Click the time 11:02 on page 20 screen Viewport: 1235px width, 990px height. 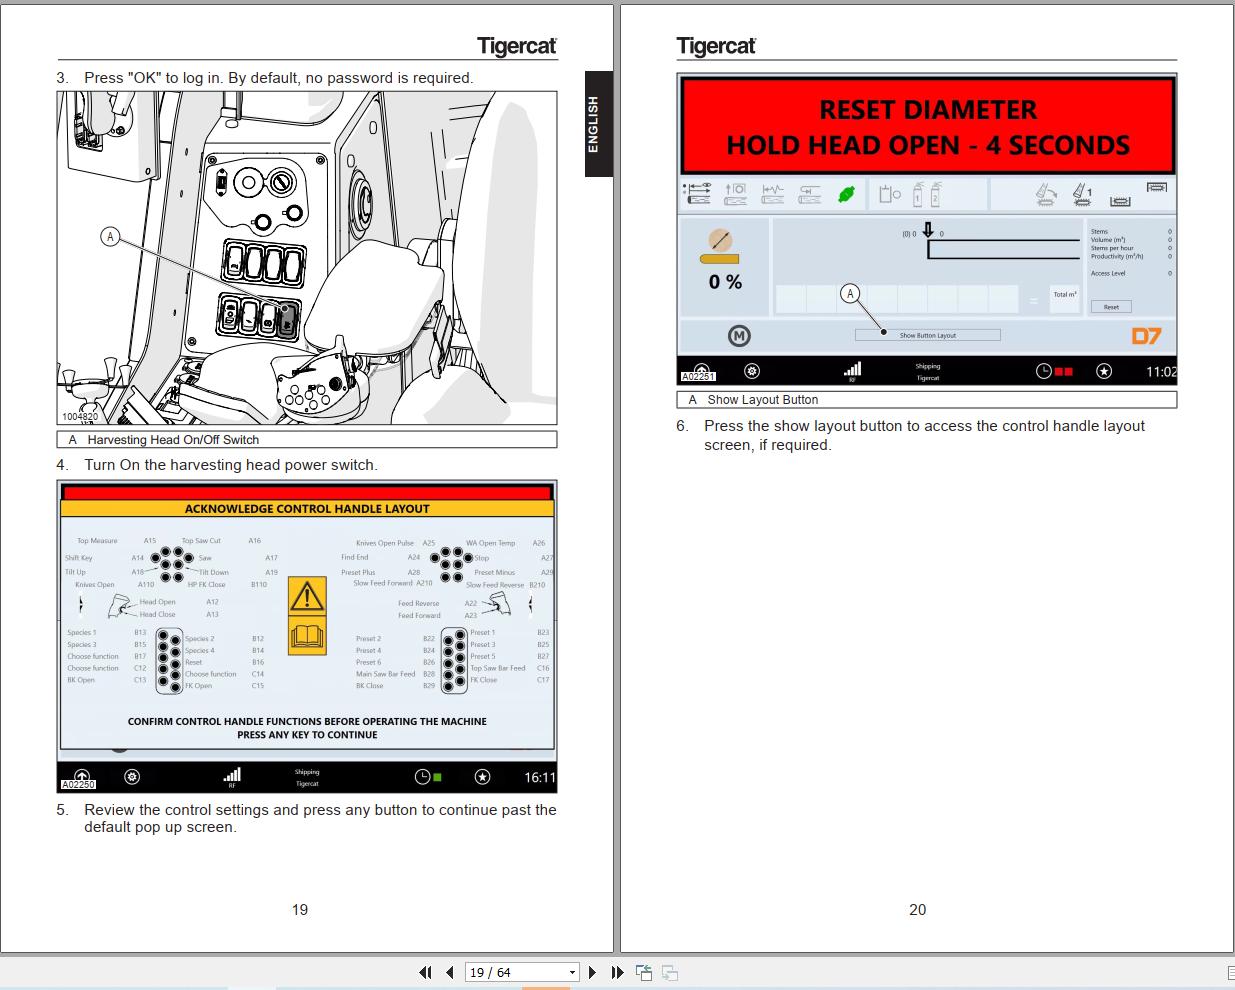[1161, 371]
